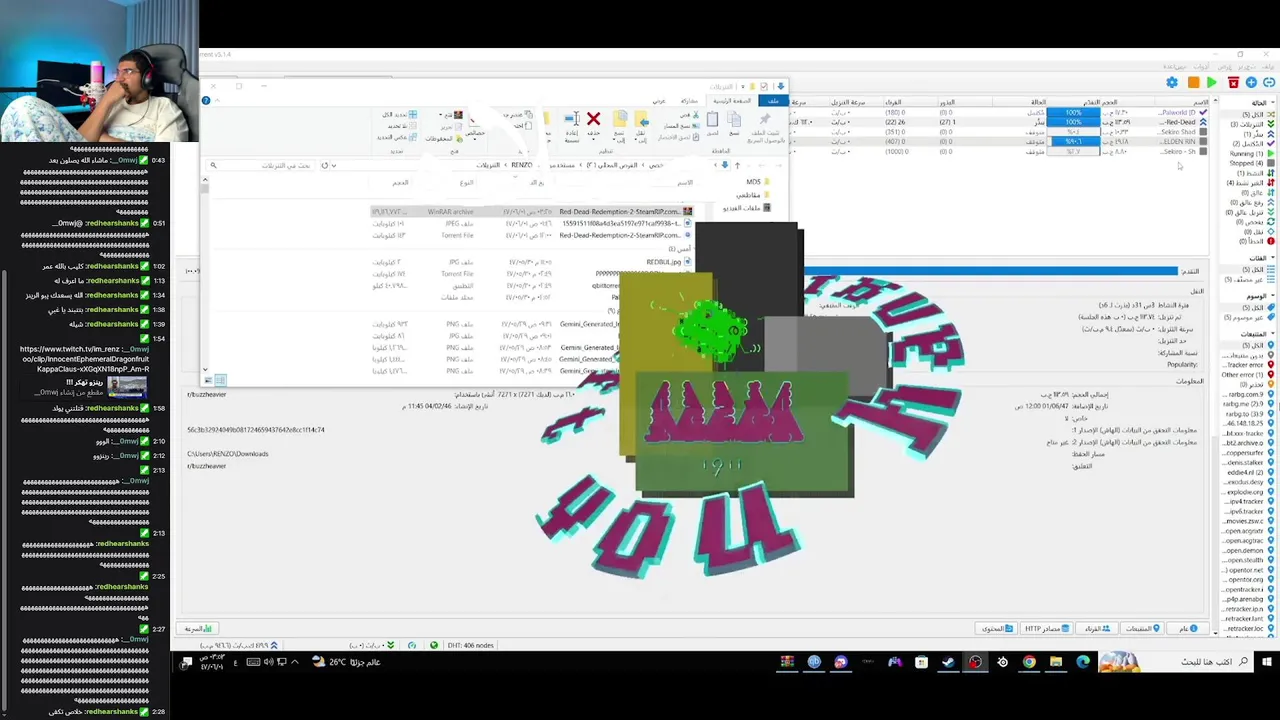
Task: Click the Red-Dead 100% progress bar
Action: click(1073, 122)
